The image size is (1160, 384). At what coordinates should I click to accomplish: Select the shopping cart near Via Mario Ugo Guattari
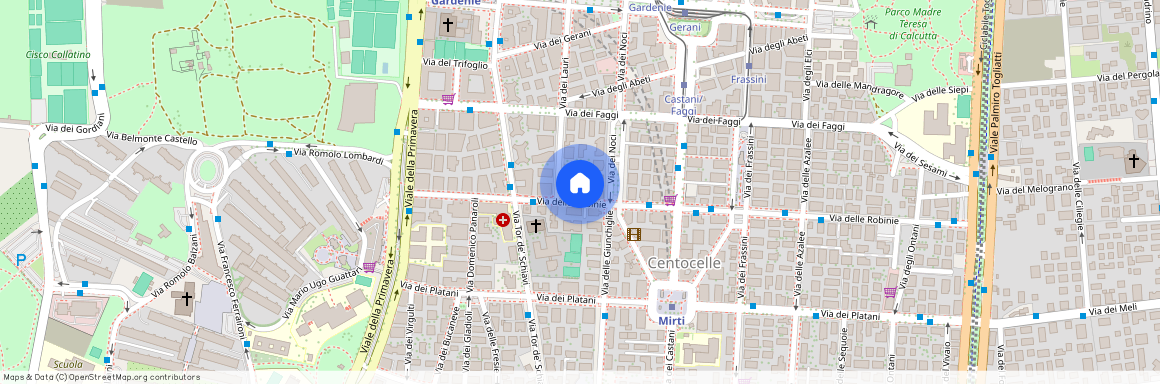pyautogui.click(x=369, y=267)
